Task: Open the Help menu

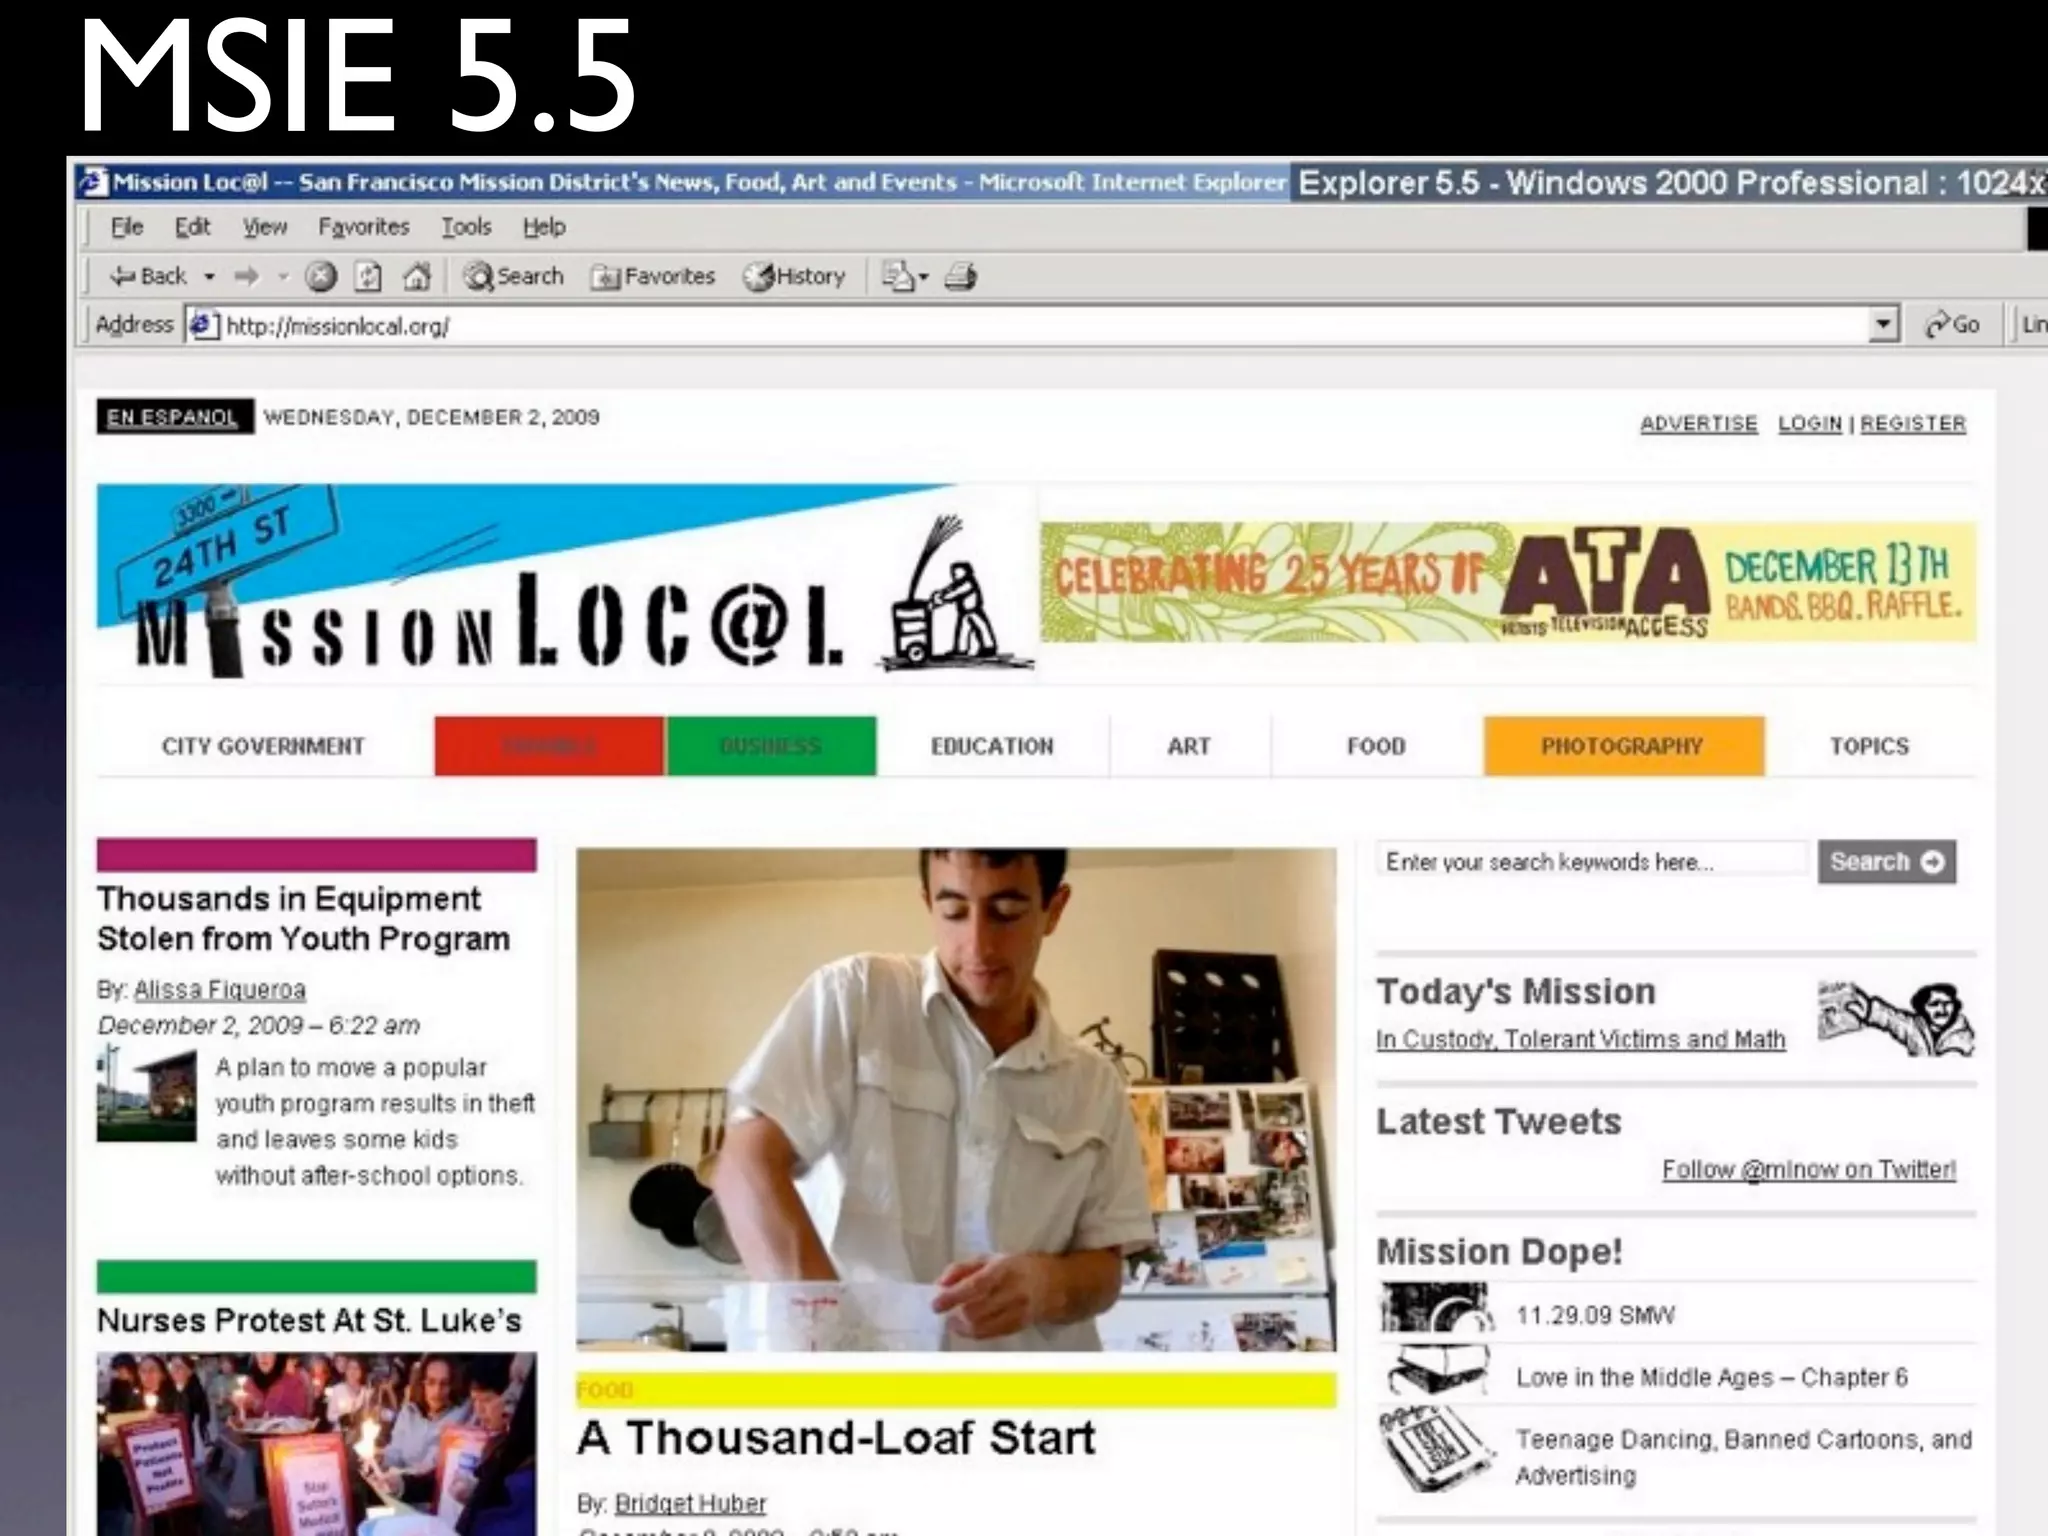Action: (544, 227)
